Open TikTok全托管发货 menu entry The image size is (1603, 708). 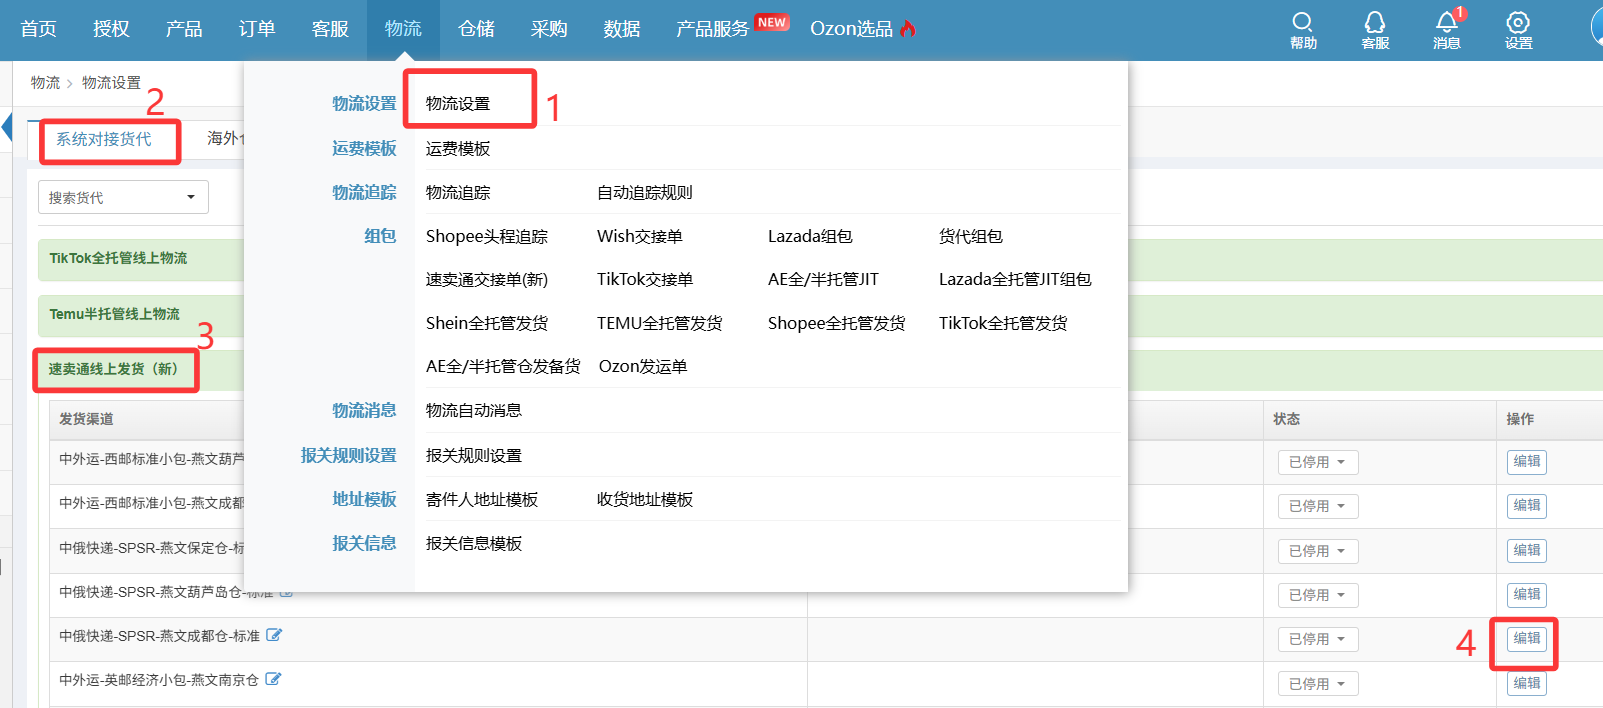tap(1003, 324)
